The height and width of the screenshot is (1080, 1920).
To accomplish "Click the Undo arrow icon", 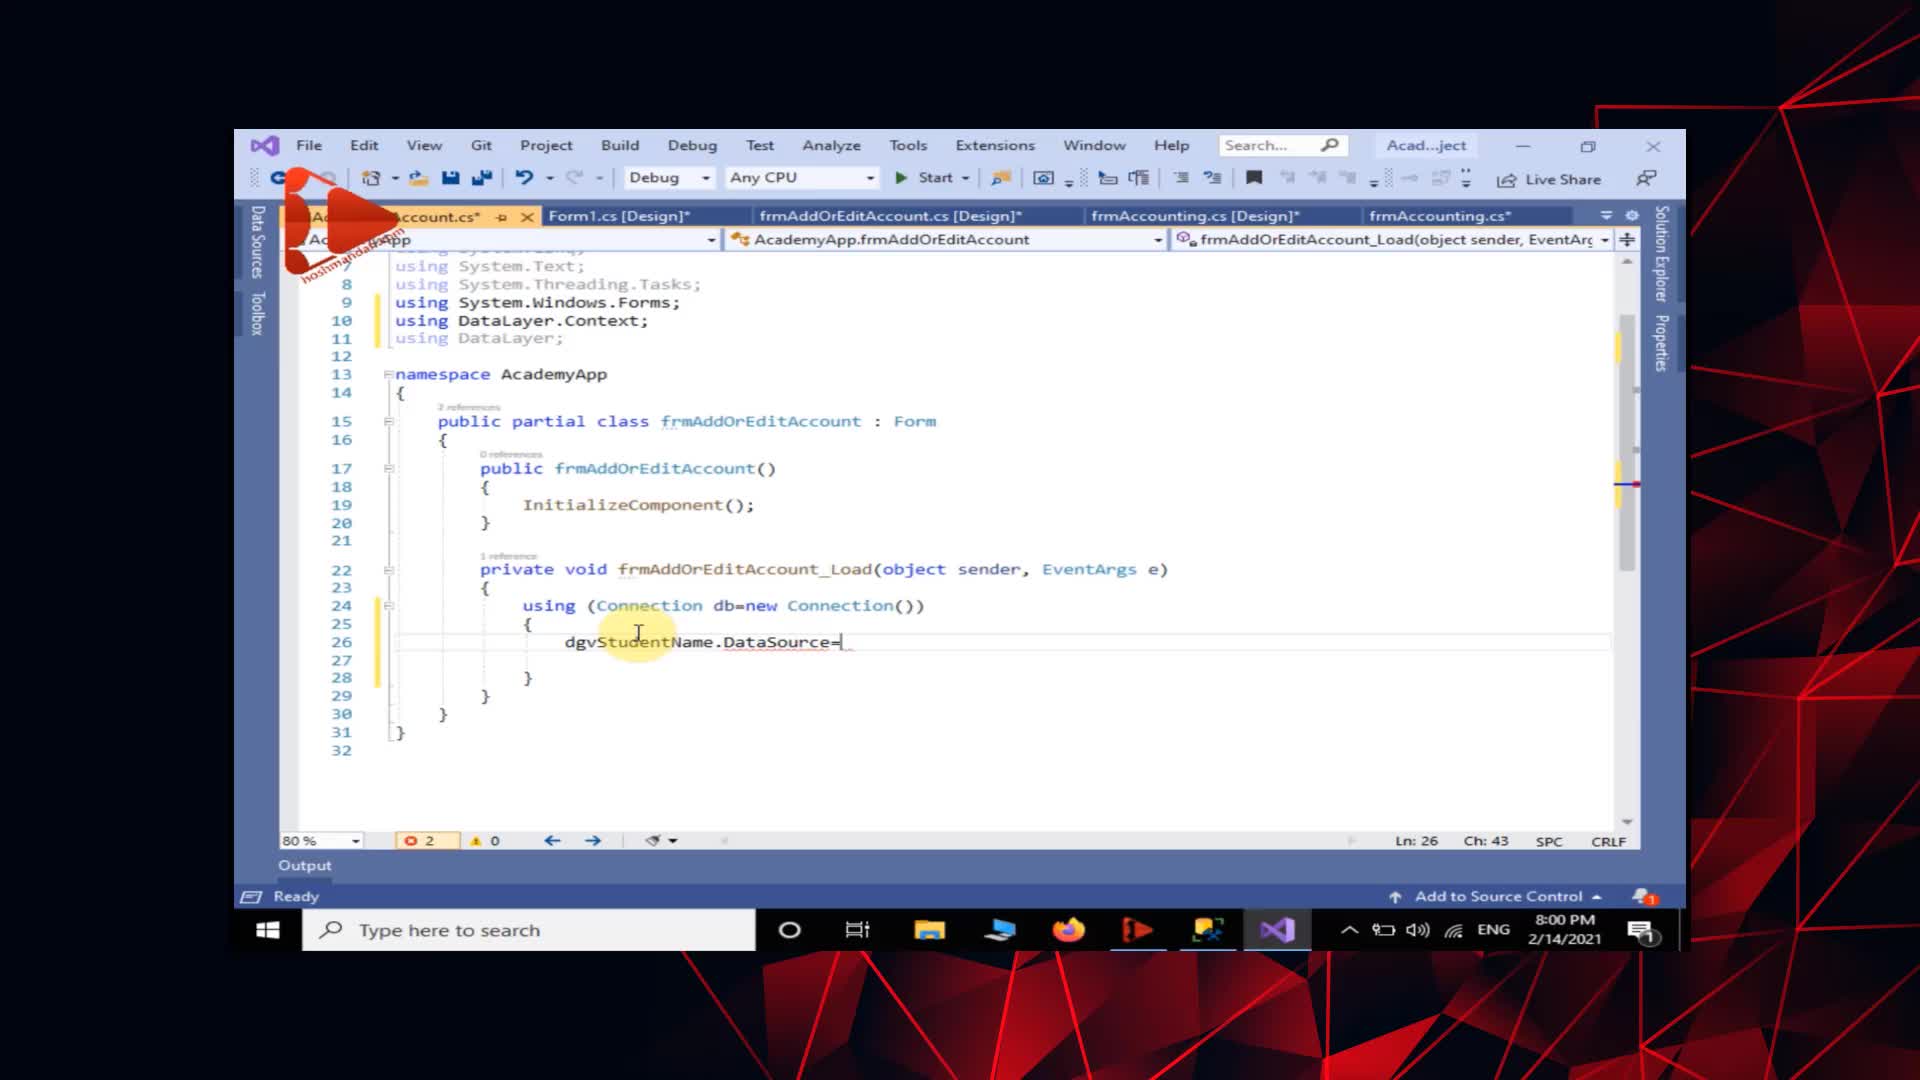I will [524, 178].
